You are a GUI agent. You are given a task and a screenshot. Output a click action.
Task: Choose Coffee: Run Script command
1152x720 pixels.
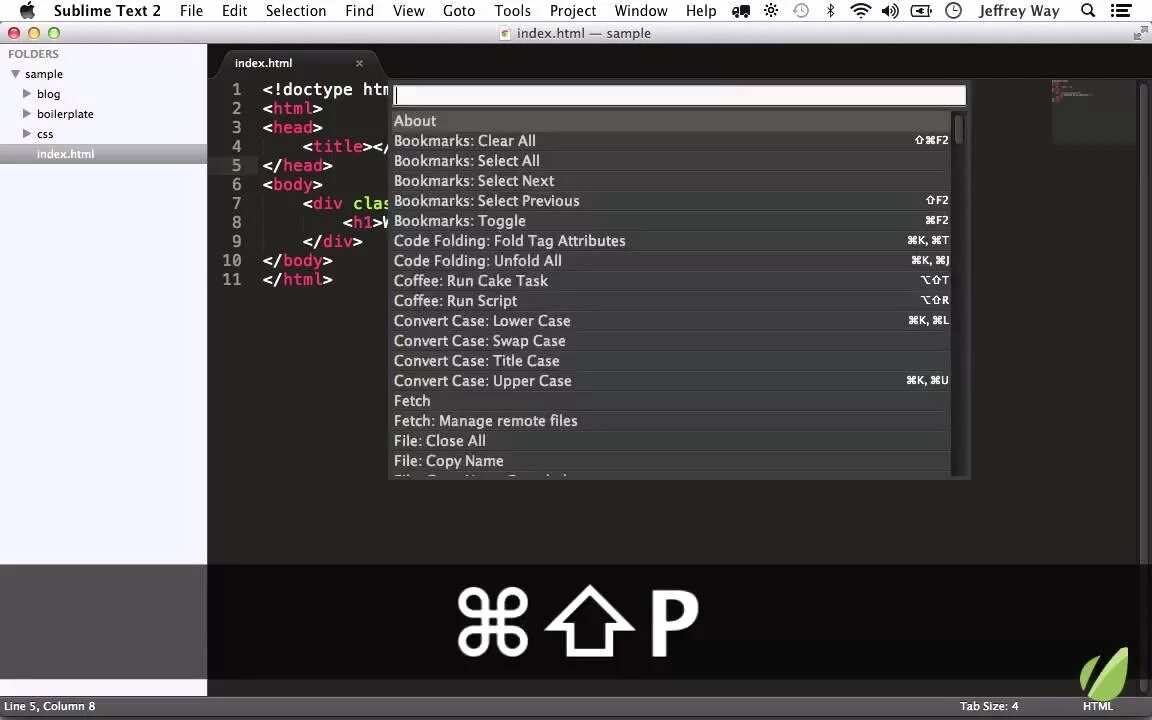[672, 301]
